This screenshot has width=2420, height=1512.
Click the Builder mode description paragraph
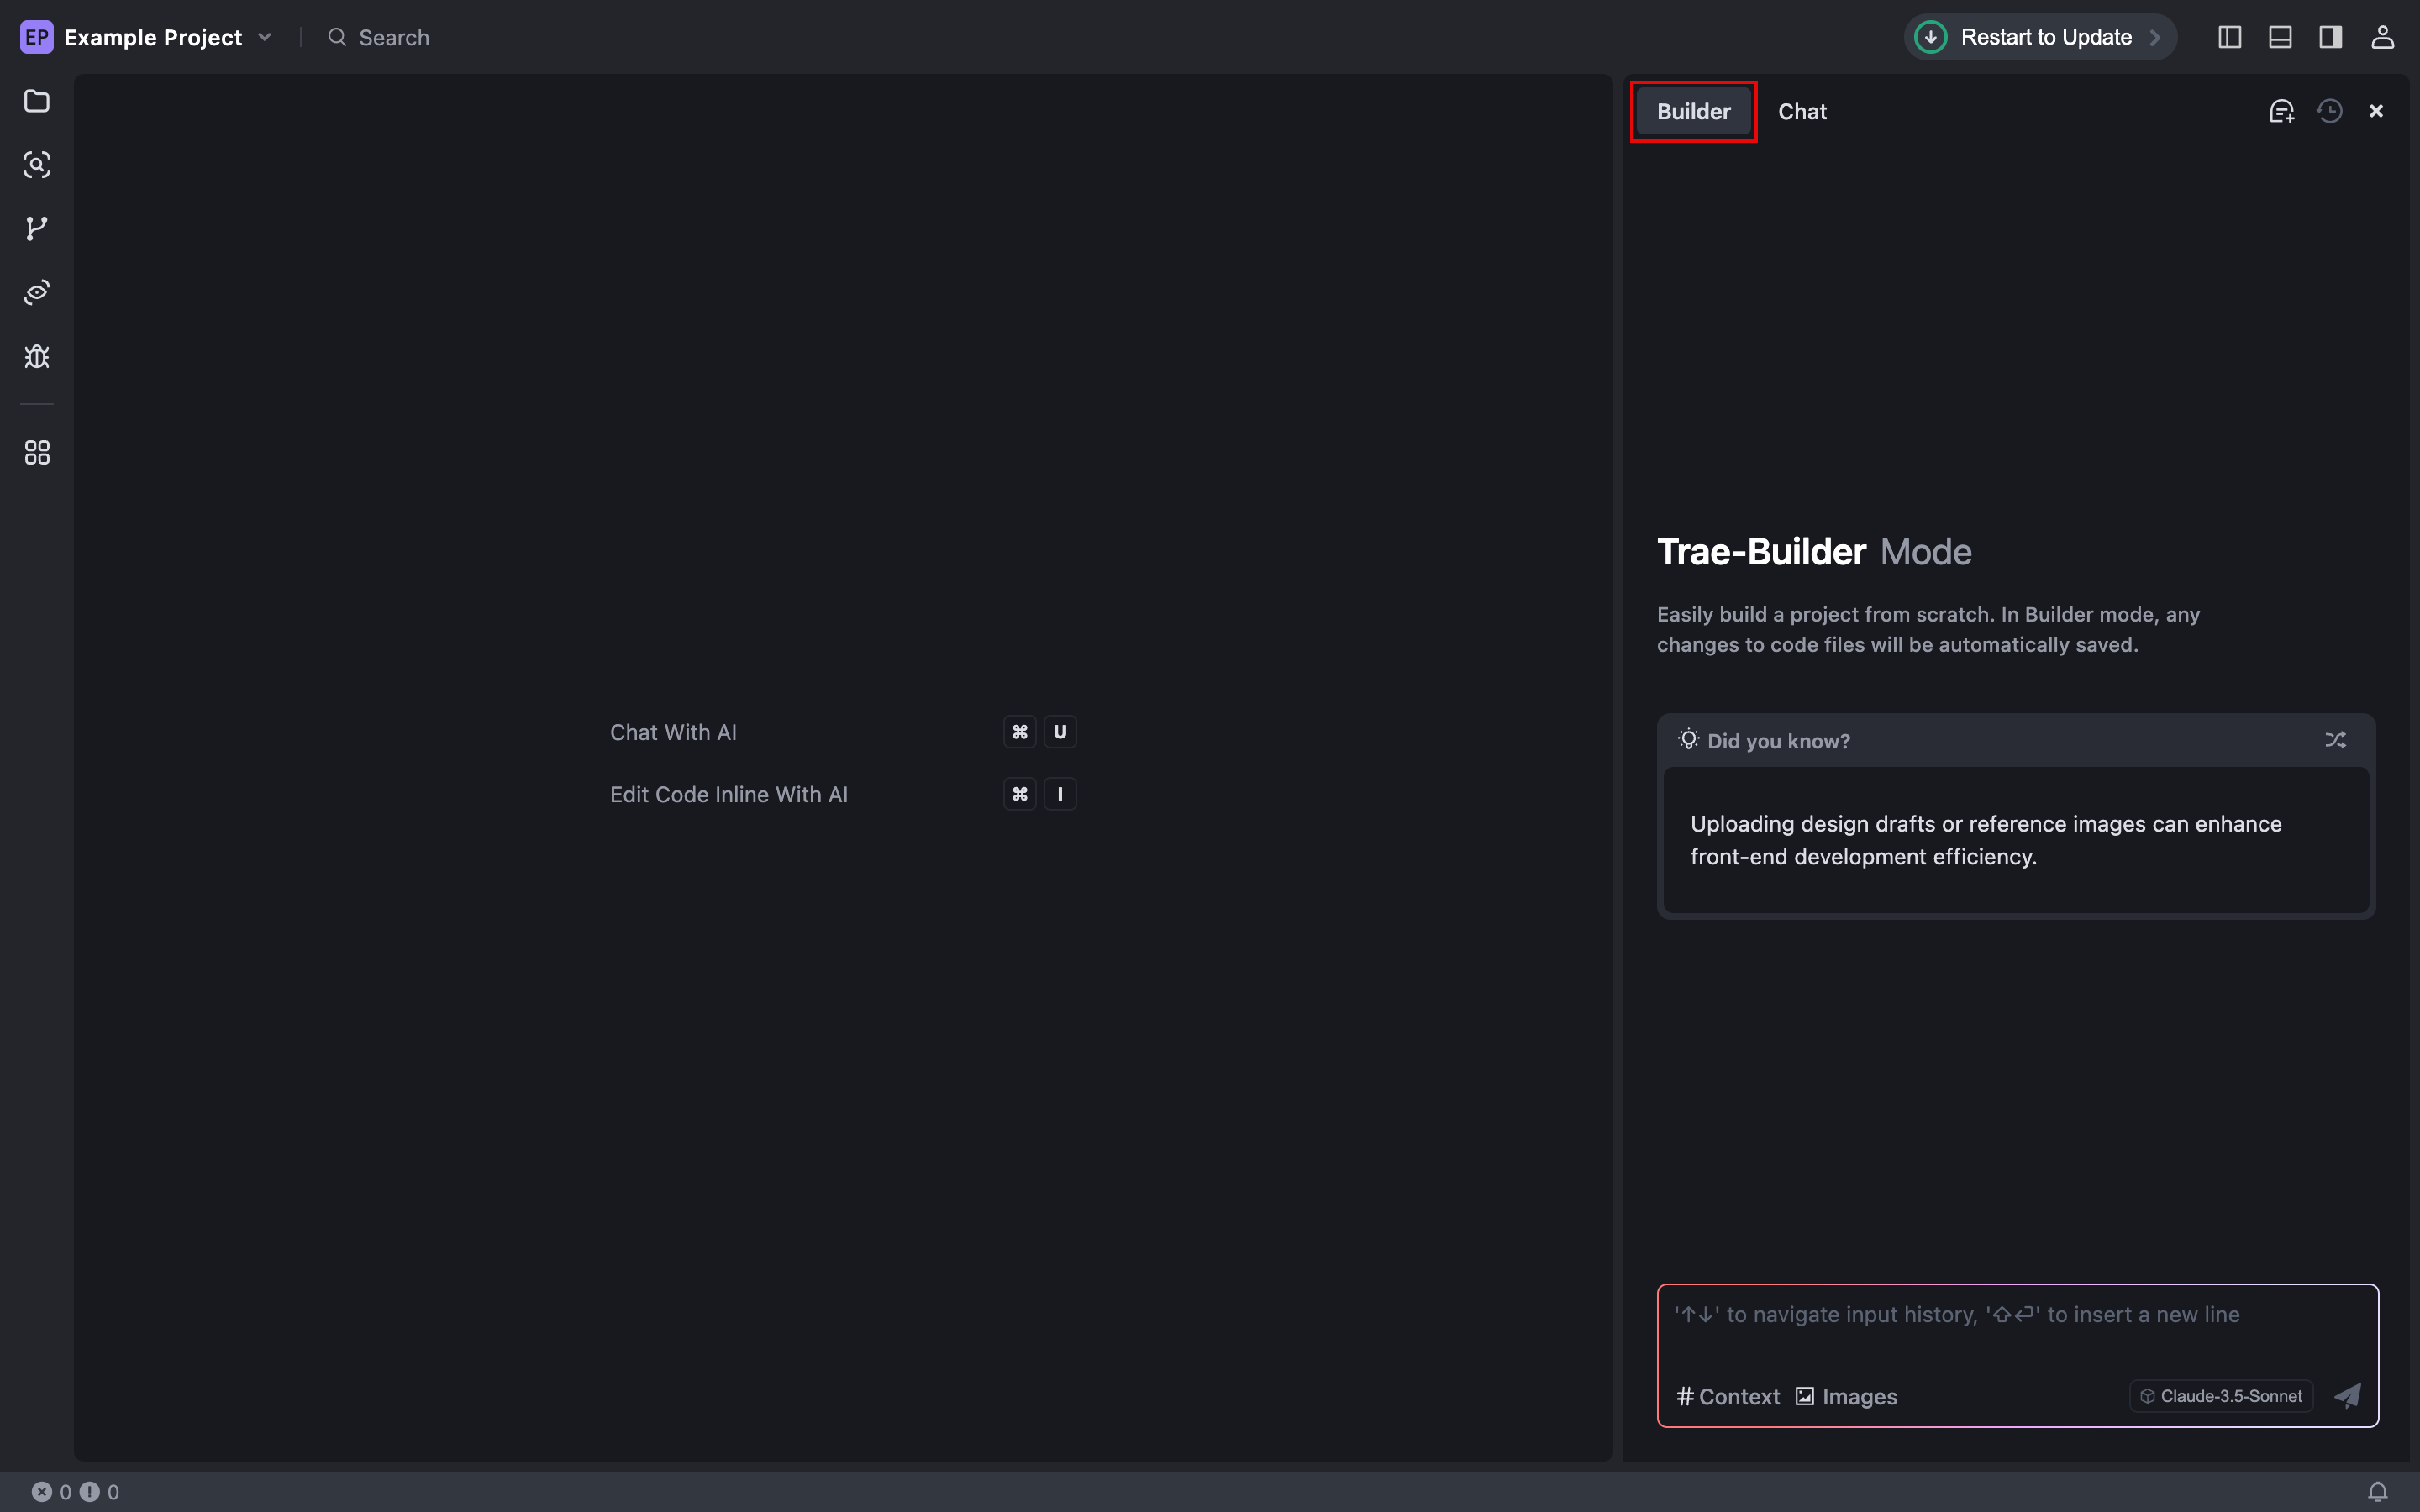click(x=1928, y=629)
